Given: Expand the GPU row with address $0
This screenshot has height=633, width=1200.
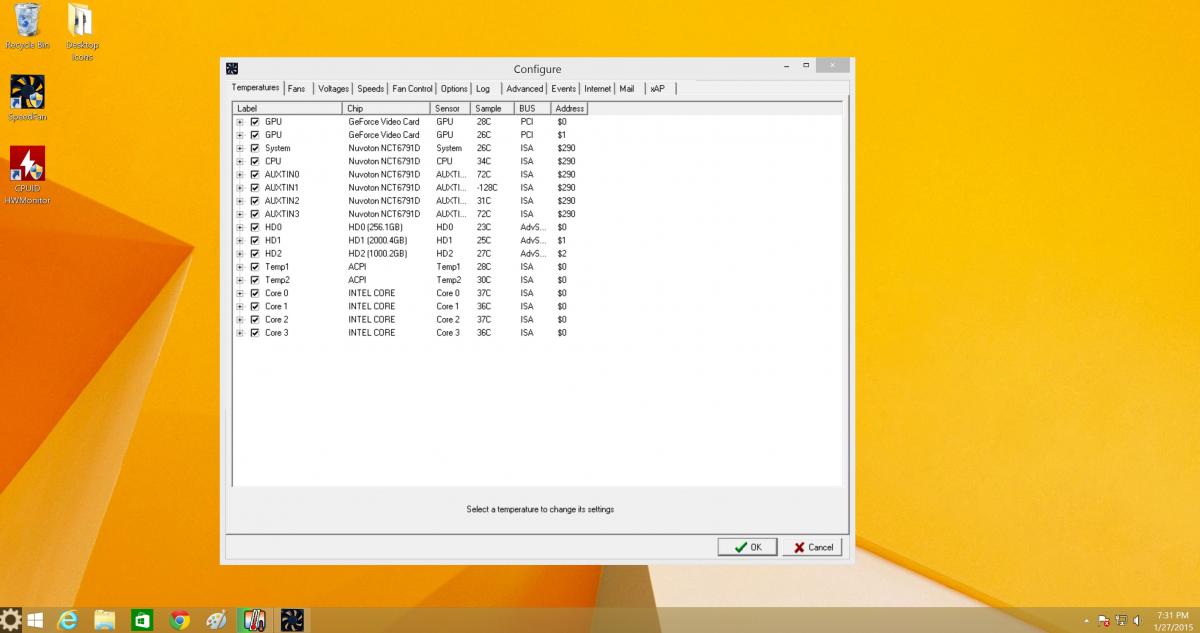Looking at the screenshot, I should [240, 121].
